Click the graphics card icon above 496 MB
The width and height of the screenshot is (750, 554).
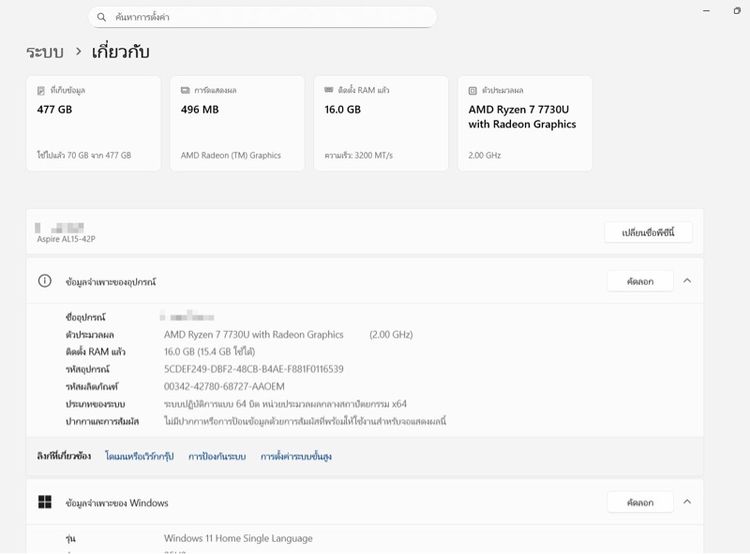click(185, 90)
